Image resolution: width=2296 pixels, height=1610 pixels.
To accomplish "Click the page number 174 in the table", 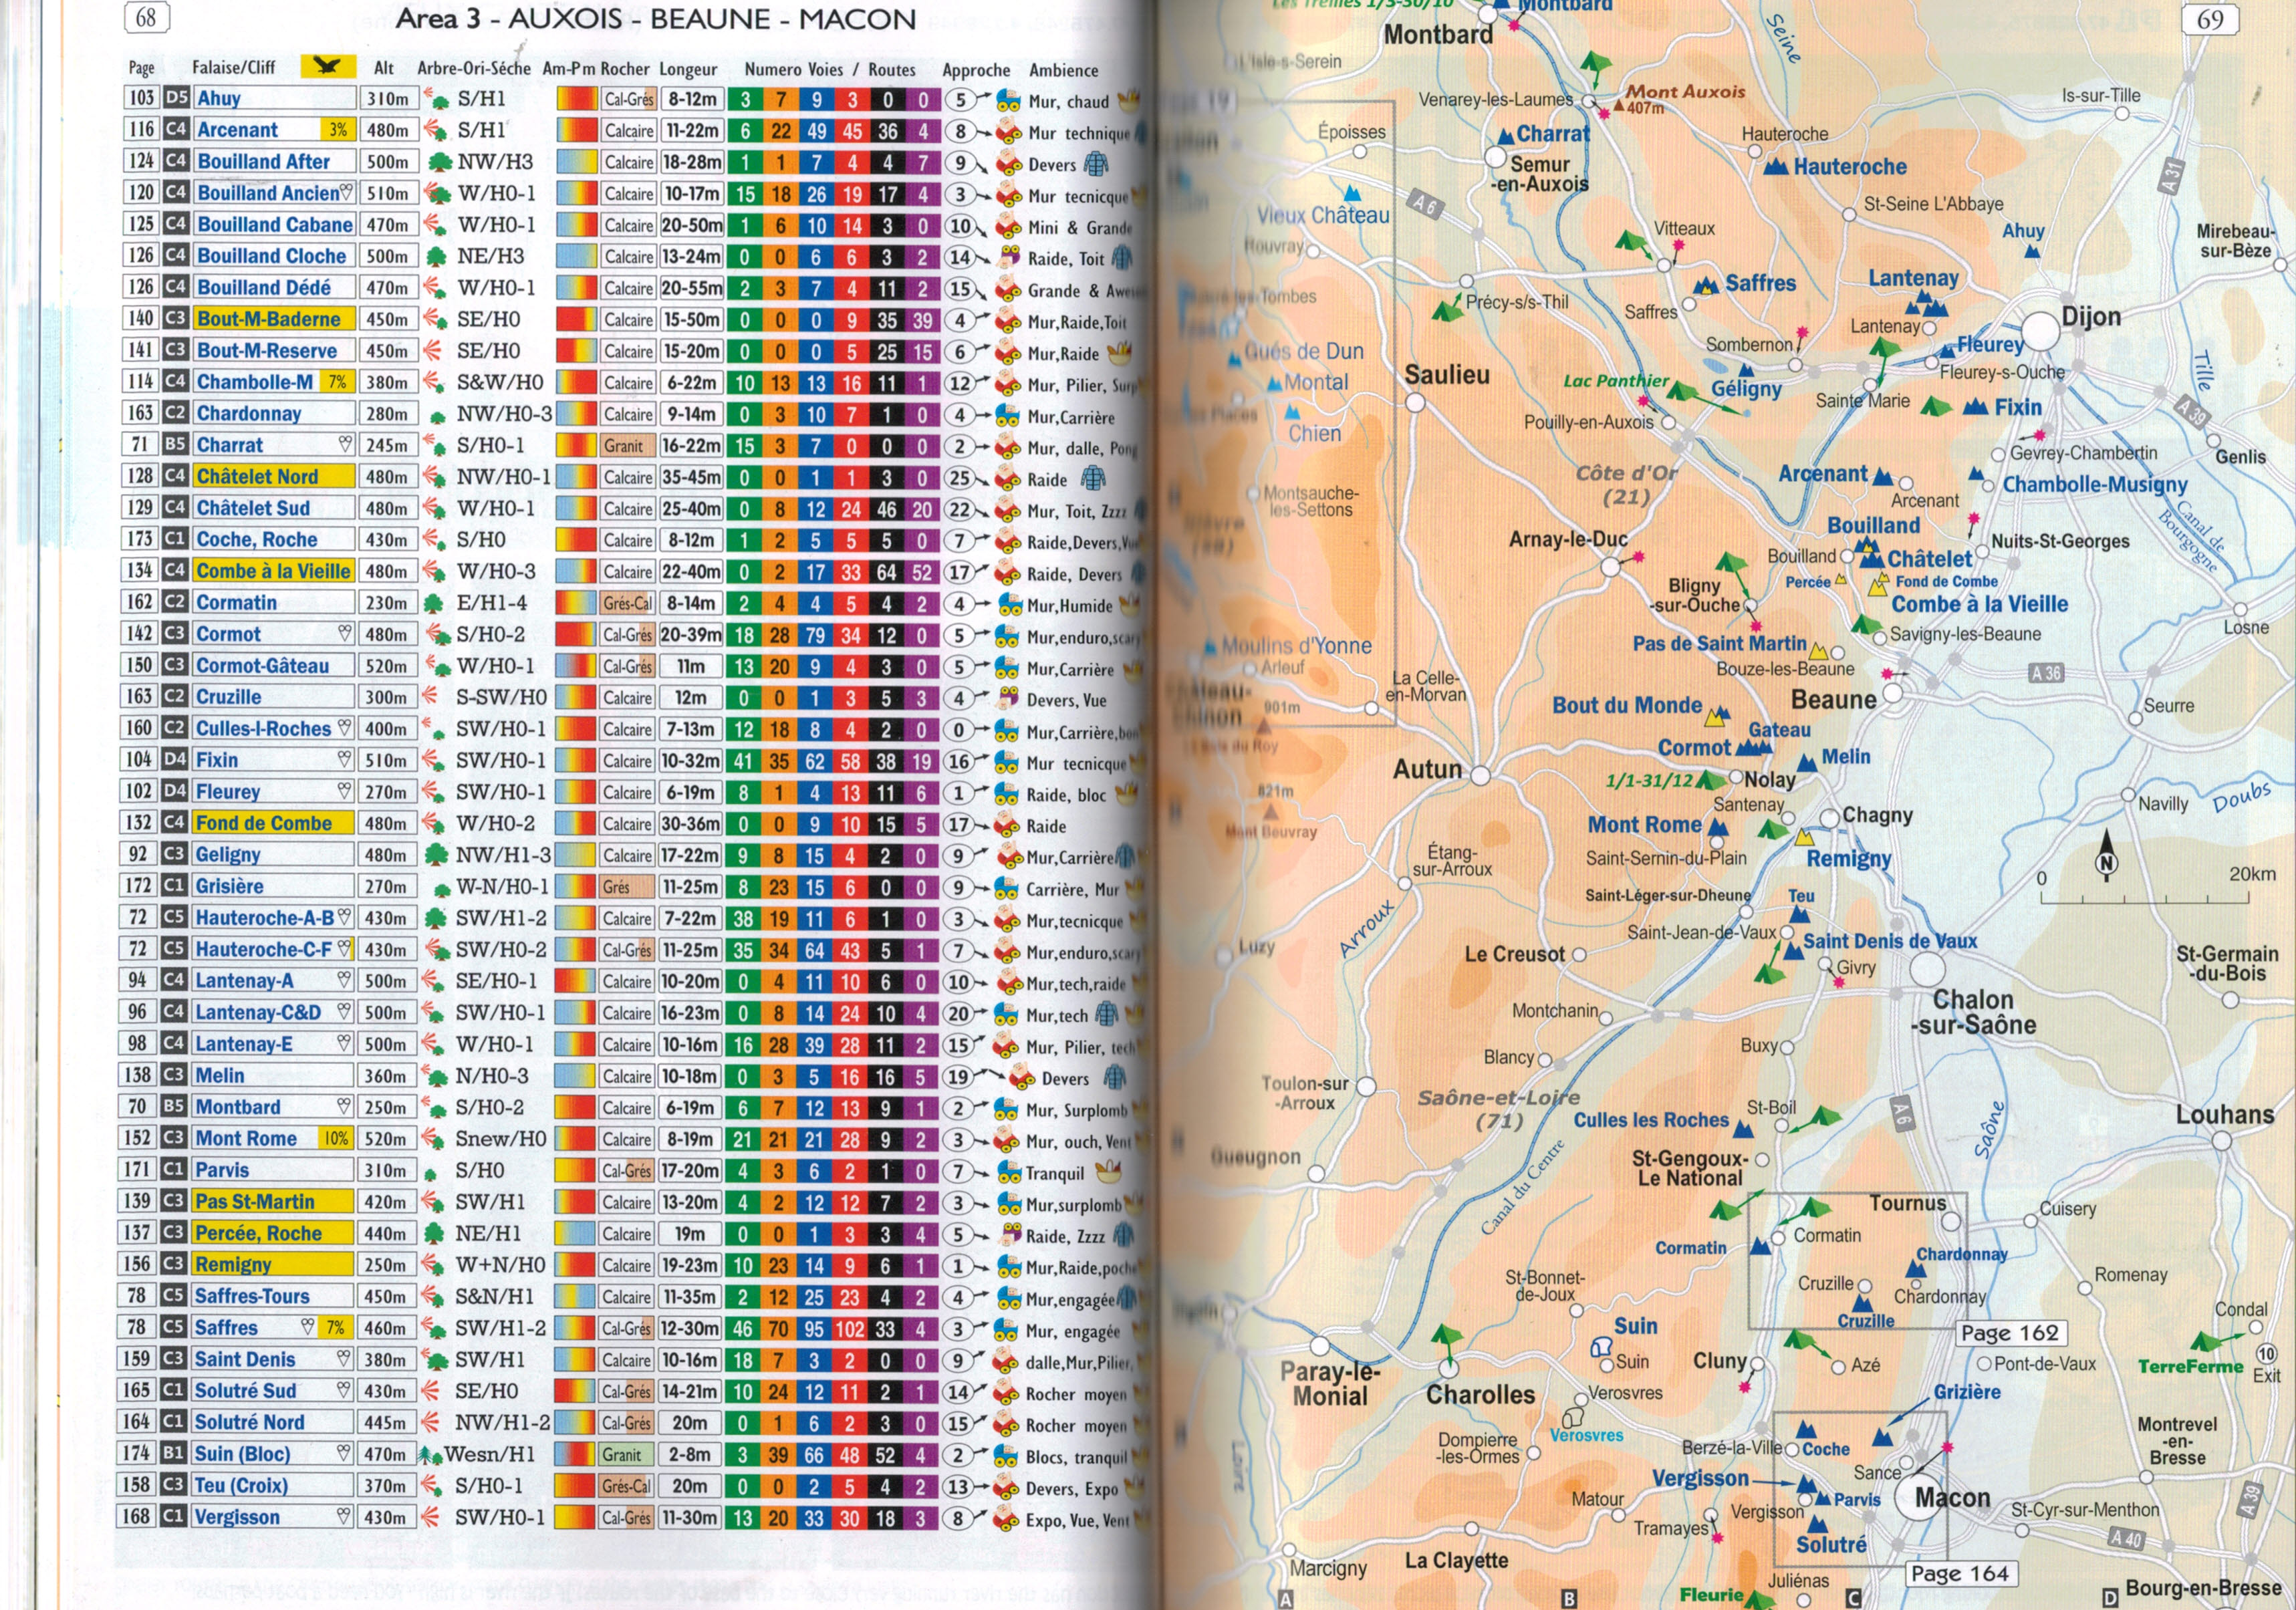I will [x=137, y=1453].
